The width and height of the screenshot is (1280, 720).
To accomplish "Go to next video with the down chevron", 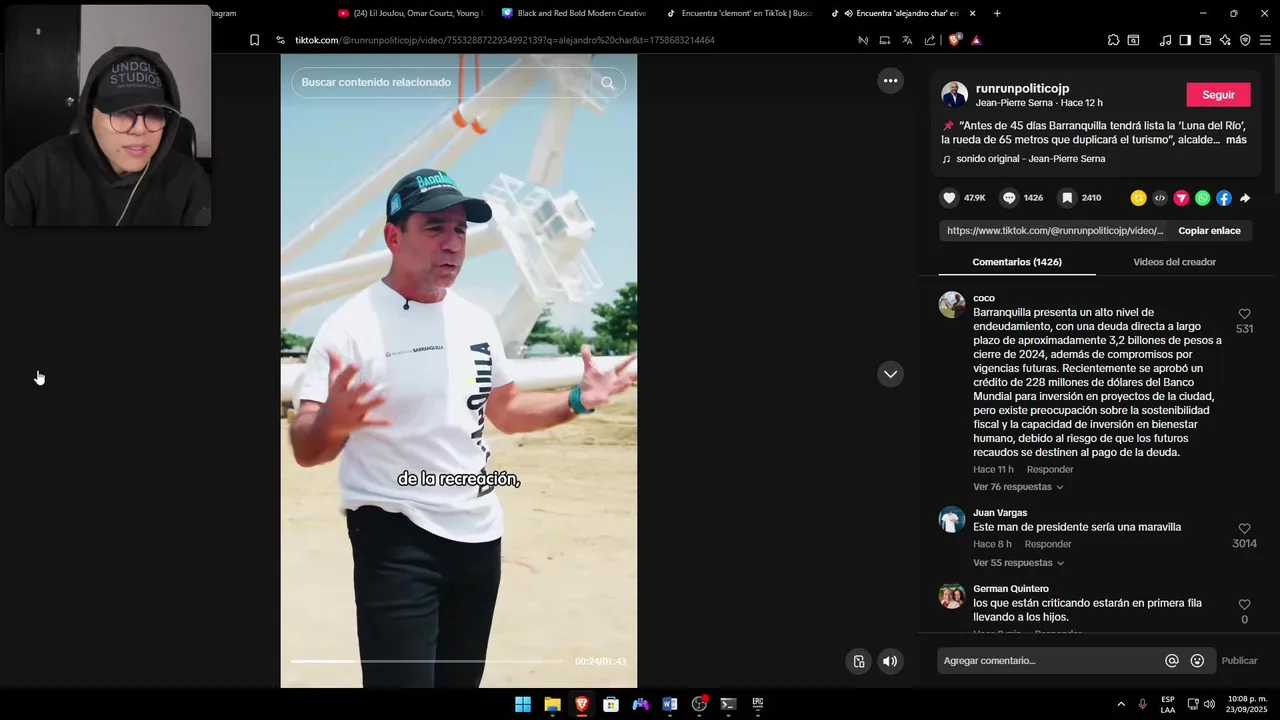I will 890,374.
